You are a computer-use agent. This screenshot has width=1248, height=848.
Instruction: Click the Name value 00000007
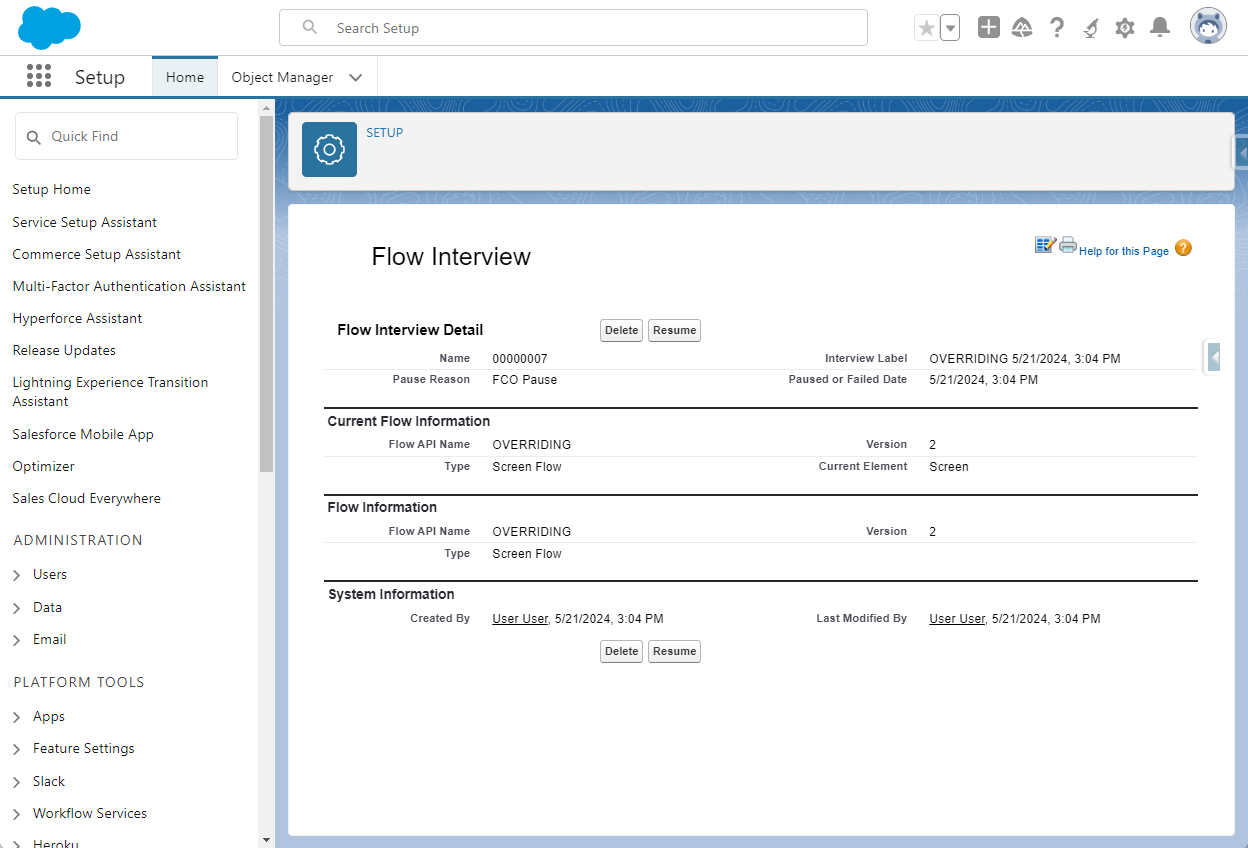coord(520,358)
